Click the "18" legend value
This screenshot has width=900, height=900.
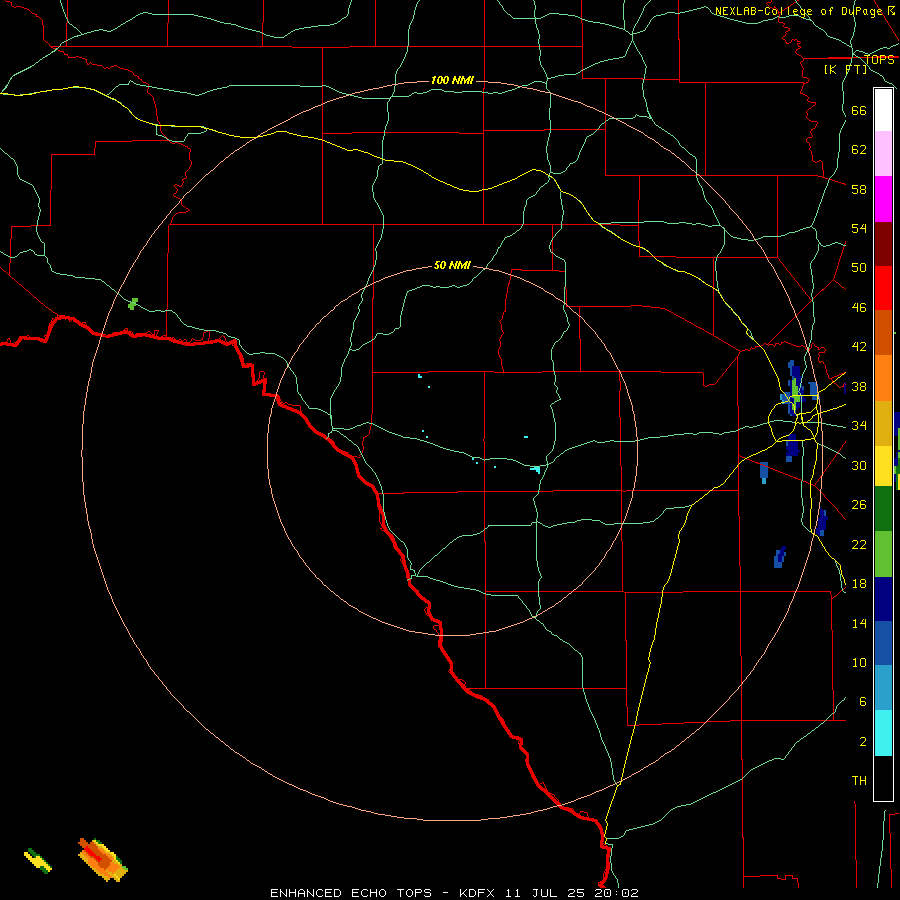pos(859,584)
